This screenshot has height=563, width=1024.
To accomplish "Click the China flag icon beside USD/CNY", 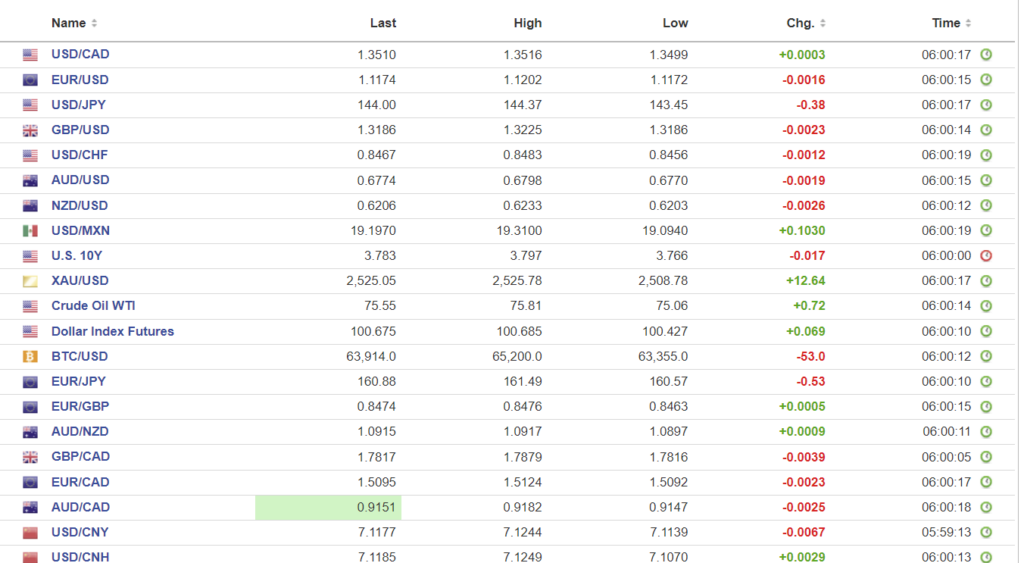I will tap(30, 533).
